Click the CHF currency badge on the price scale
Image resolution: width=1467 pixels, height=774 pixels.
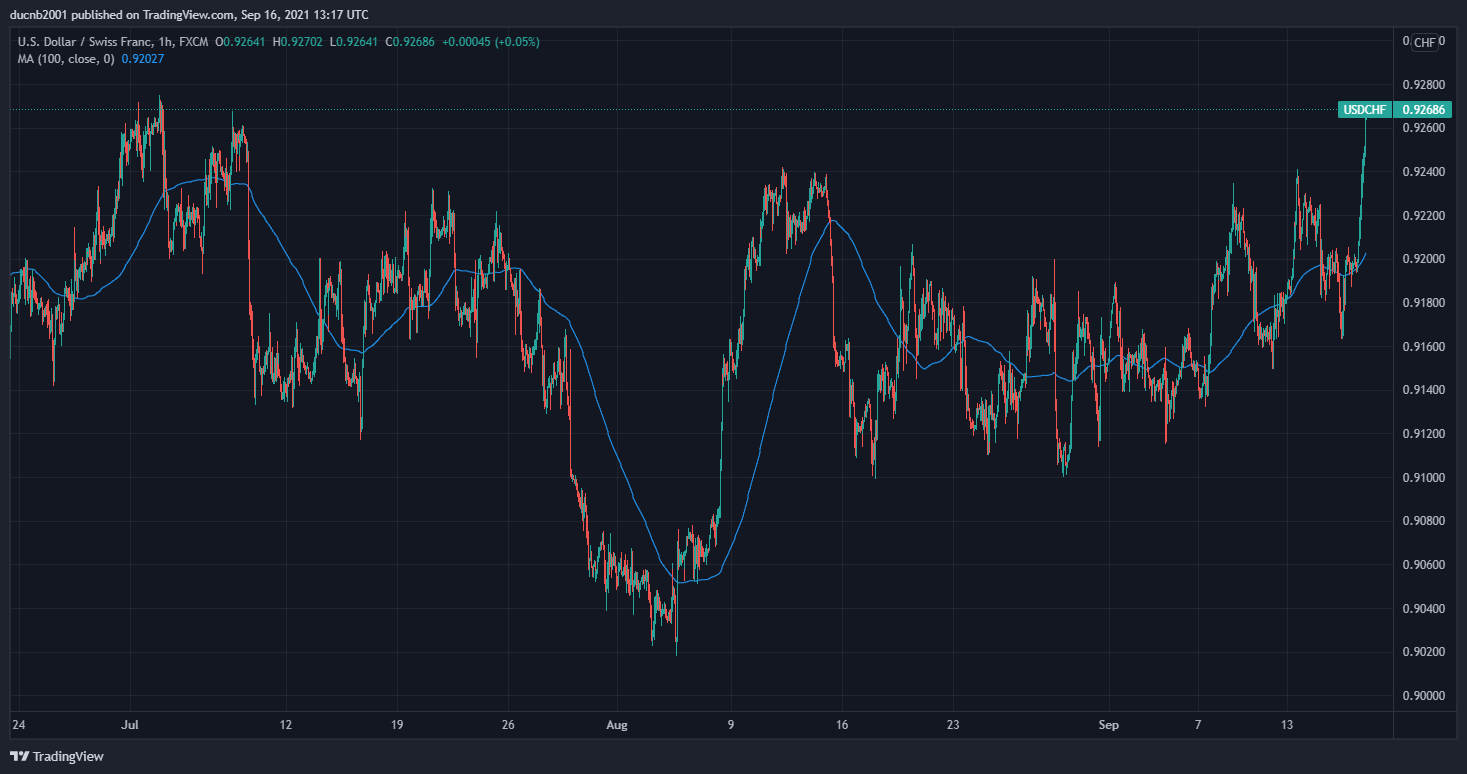point(1425,42)
